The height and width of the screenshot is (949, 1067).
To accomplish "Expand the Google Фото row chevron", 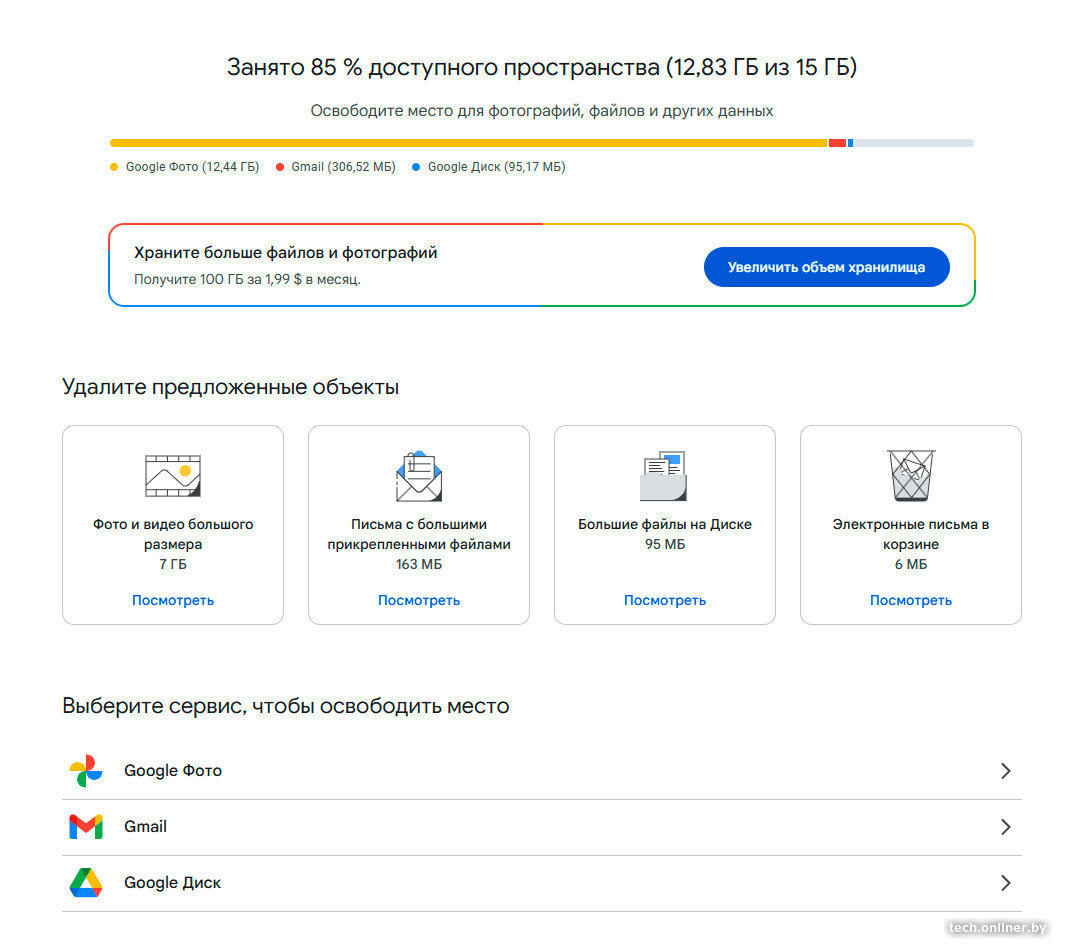I will (x=1006, y=771).
